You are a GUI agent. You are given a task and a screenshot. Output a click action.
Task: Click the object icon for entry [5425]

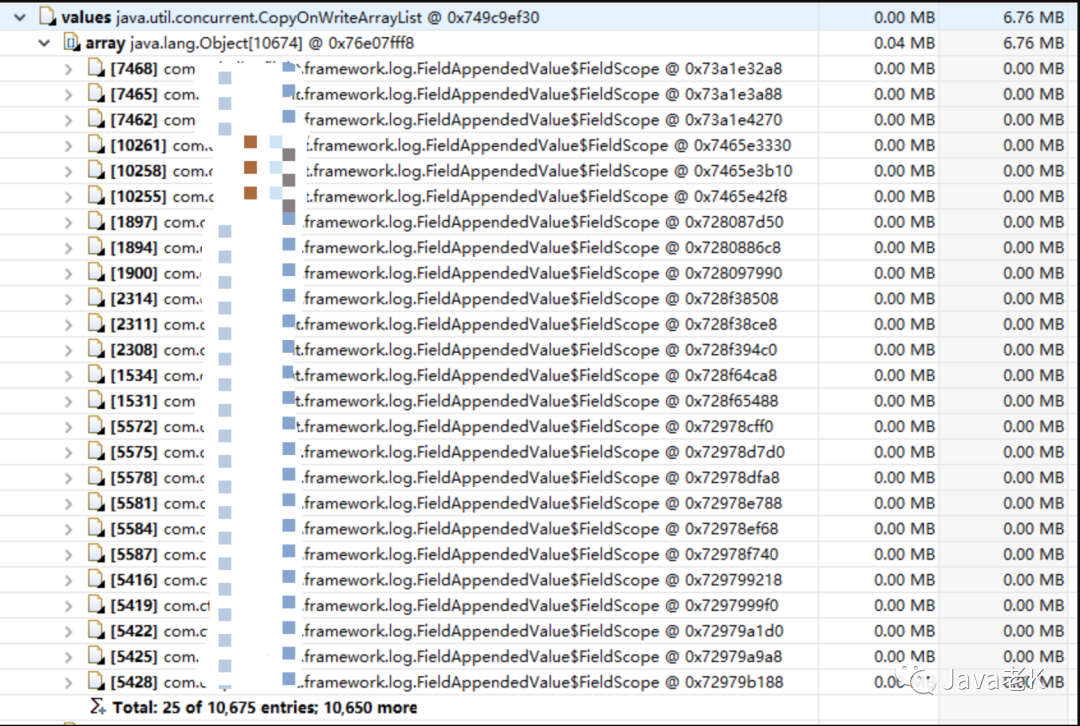tap(96, 656)
